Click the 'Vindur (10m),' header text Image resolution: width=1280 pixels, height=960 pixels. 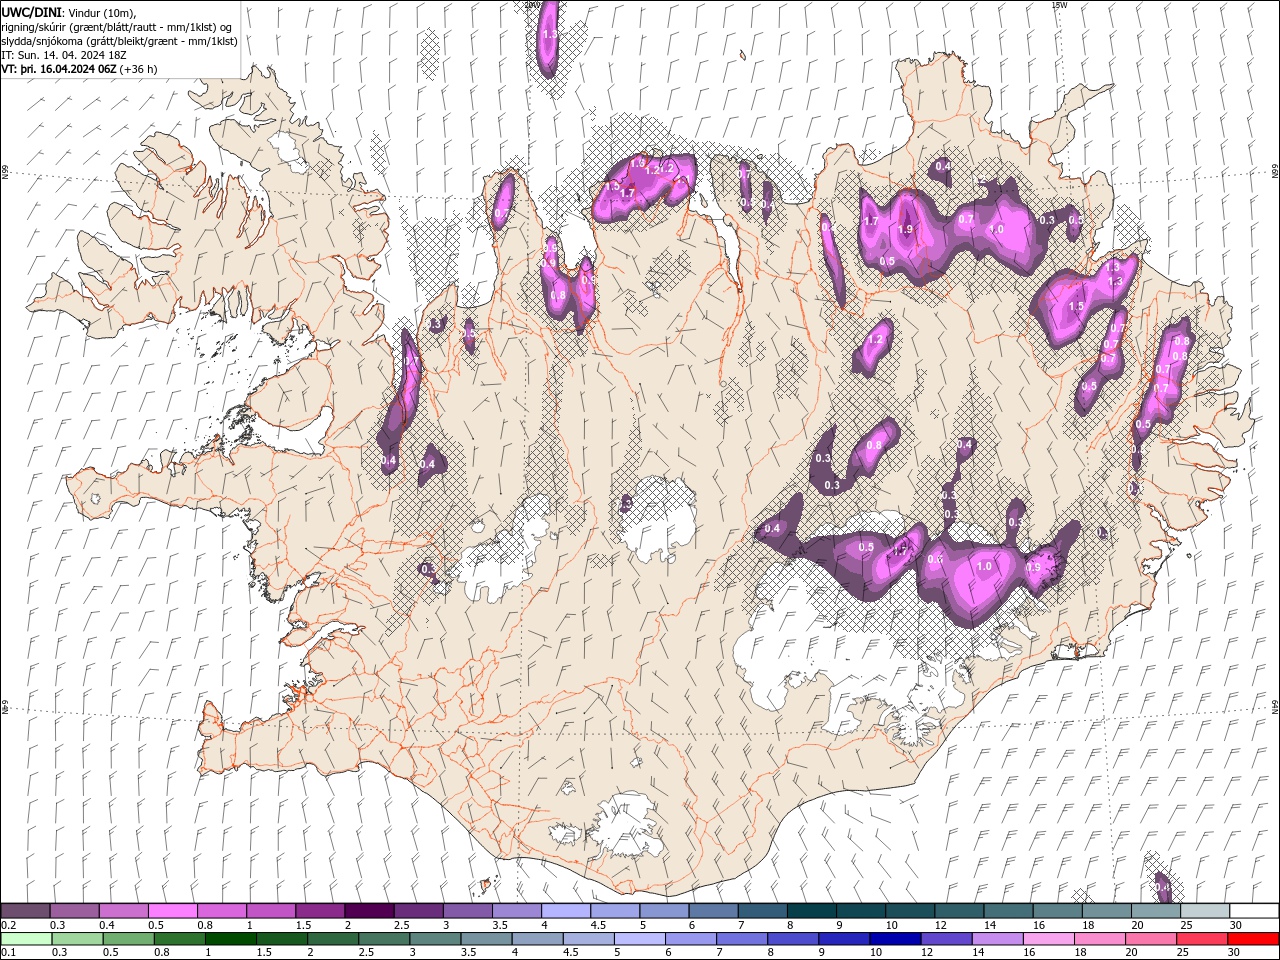pos(100,12)
